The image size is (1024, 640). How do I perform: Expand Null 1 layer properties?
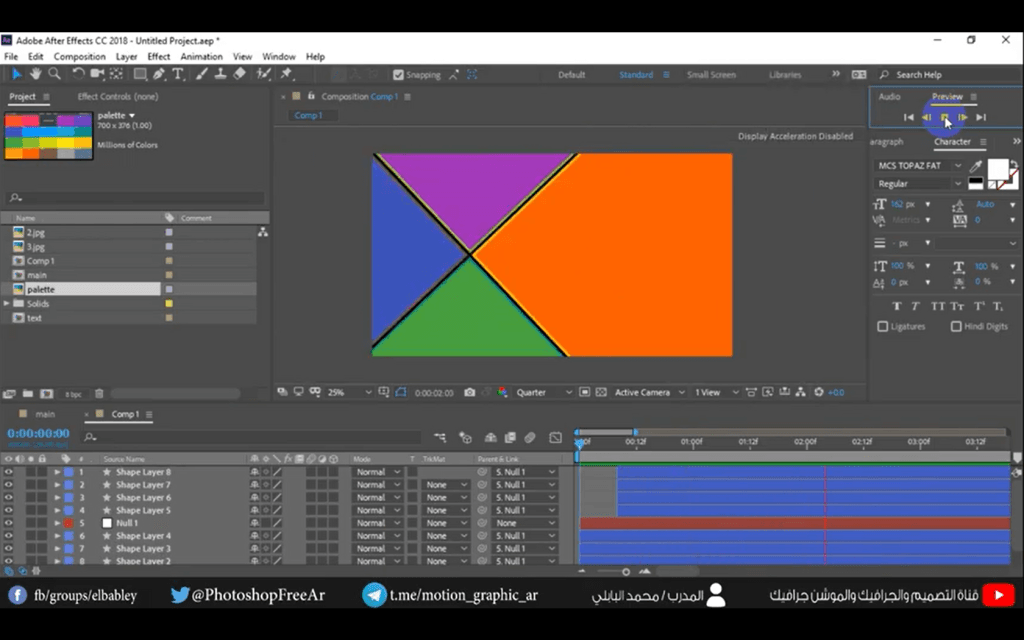(x=57, y=523)
